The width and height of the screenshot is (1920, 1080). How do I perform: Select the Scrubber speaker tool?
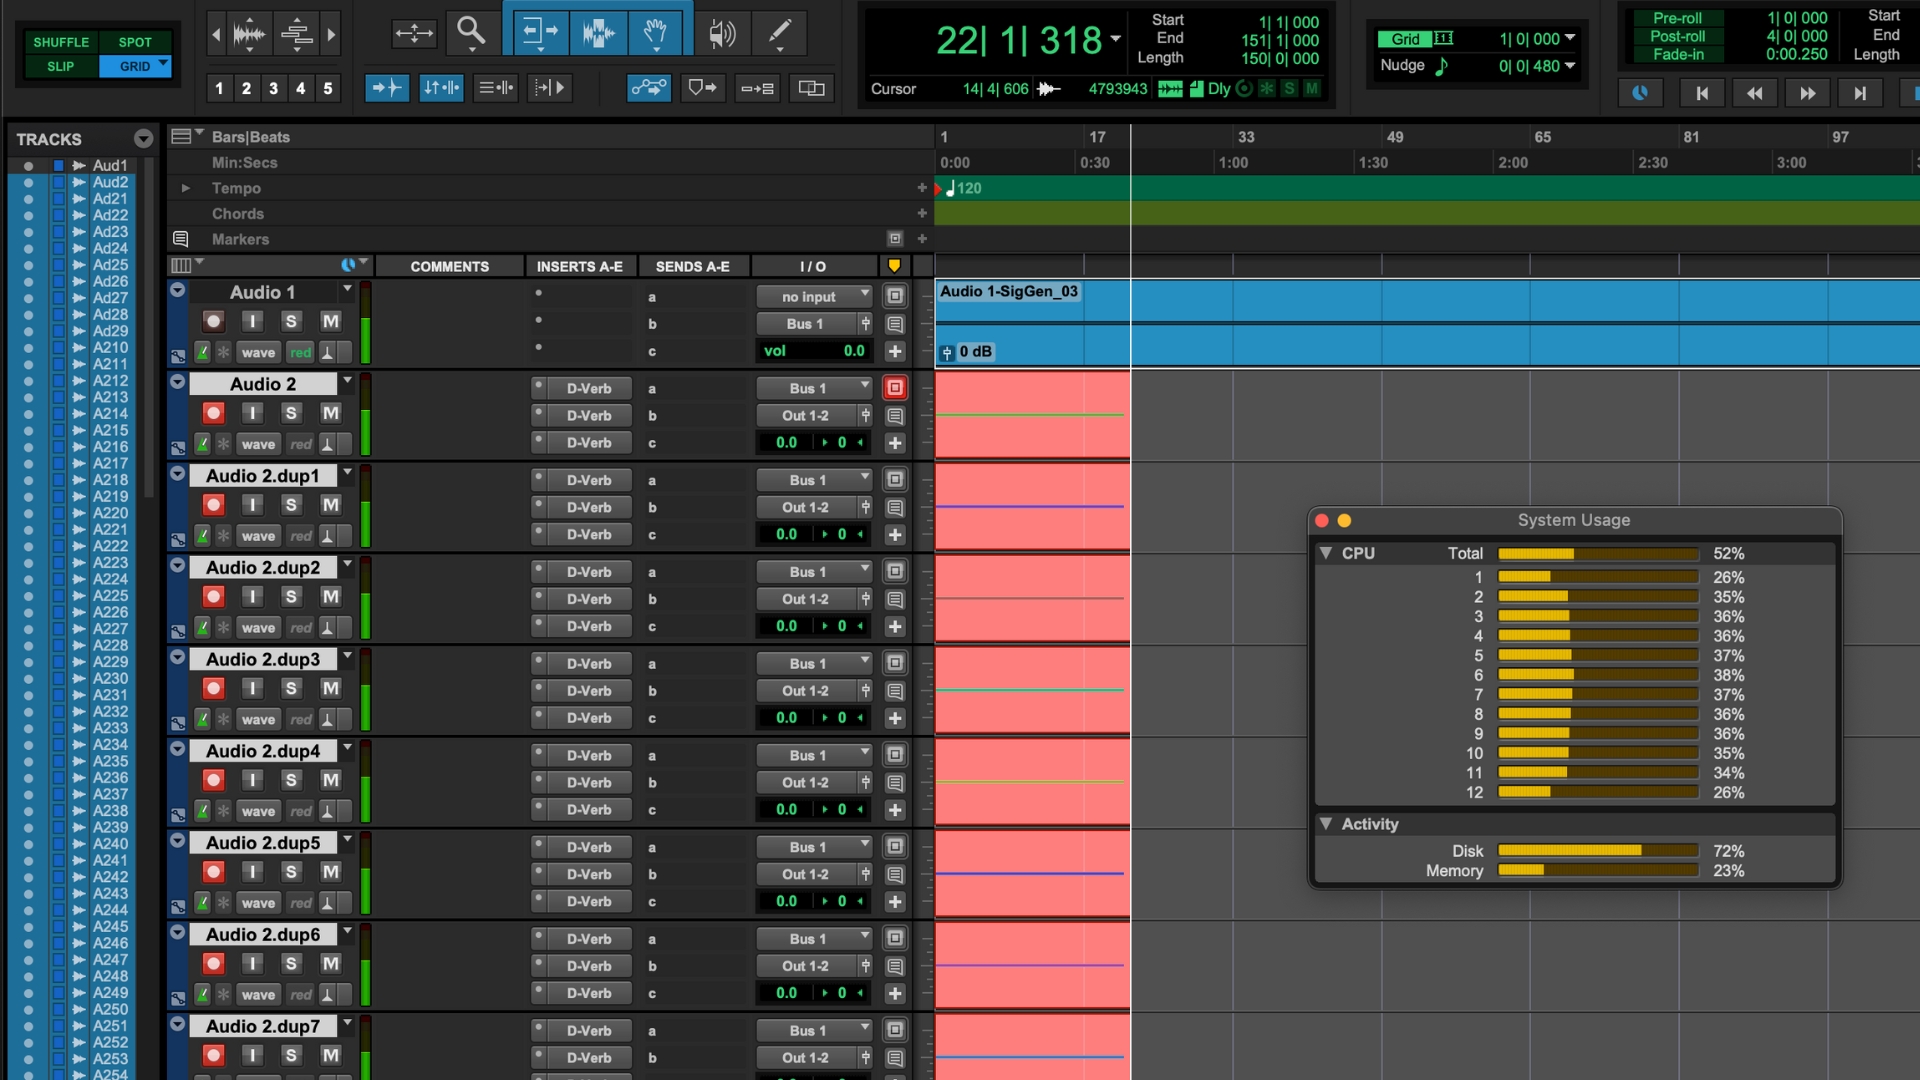pyautogui.click(x=721, y=33)
